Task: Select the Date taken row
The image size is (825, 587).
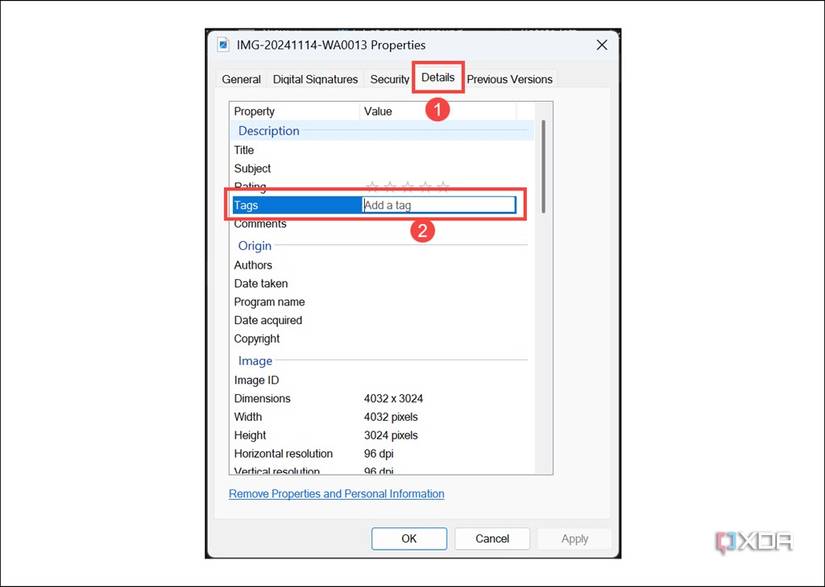Action: pyautogui.click(x=382, y=284)
